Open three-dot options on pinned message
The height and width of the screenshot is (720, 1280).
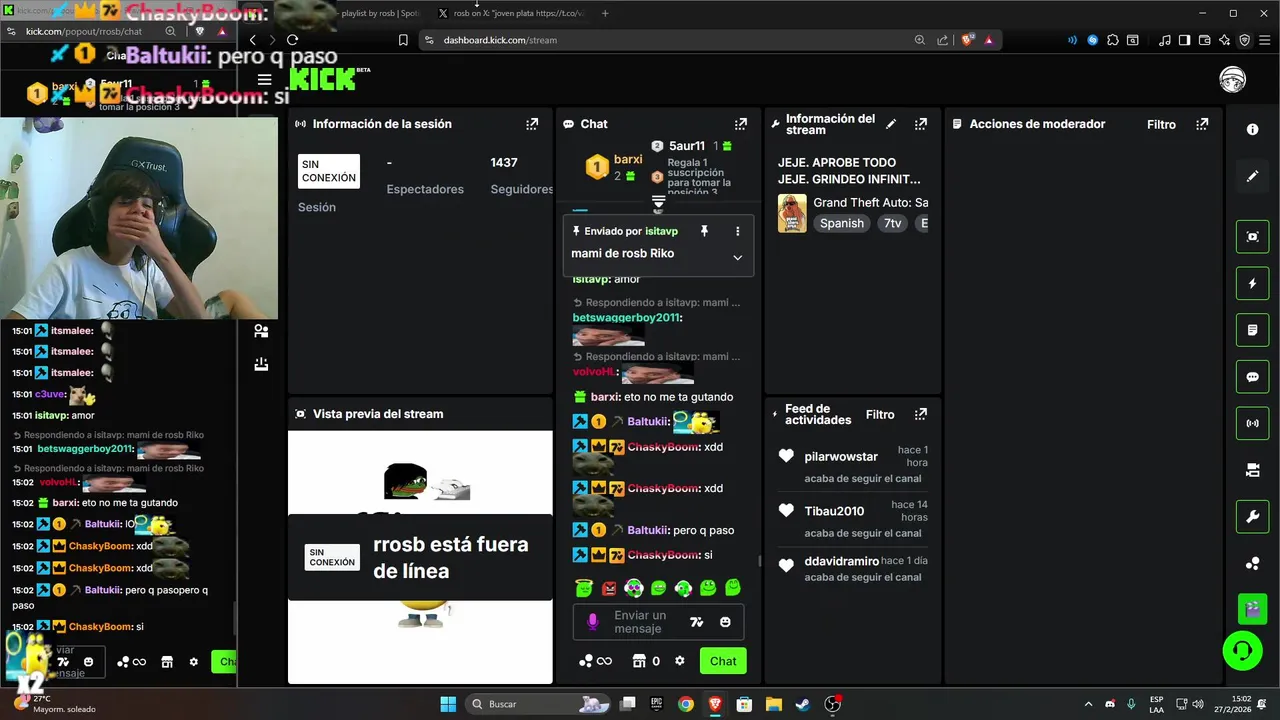coord(738,231)
